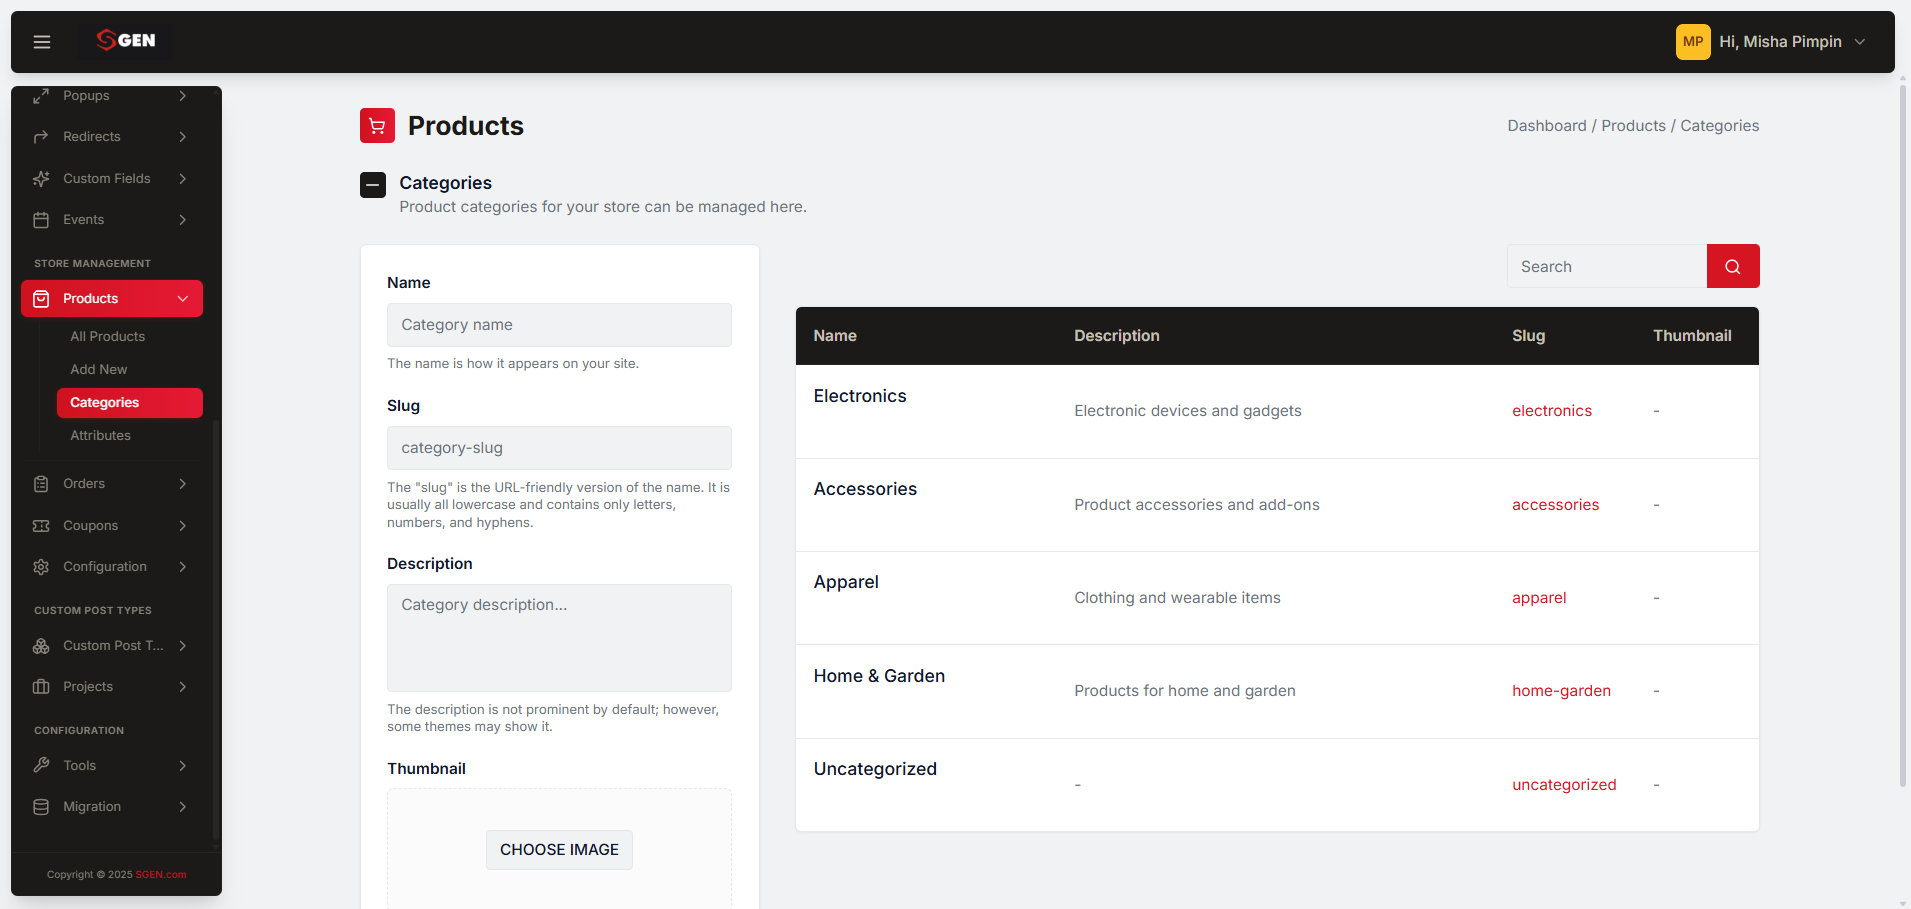Click the Name column header

pyautogui.click(x=835, y=336)
